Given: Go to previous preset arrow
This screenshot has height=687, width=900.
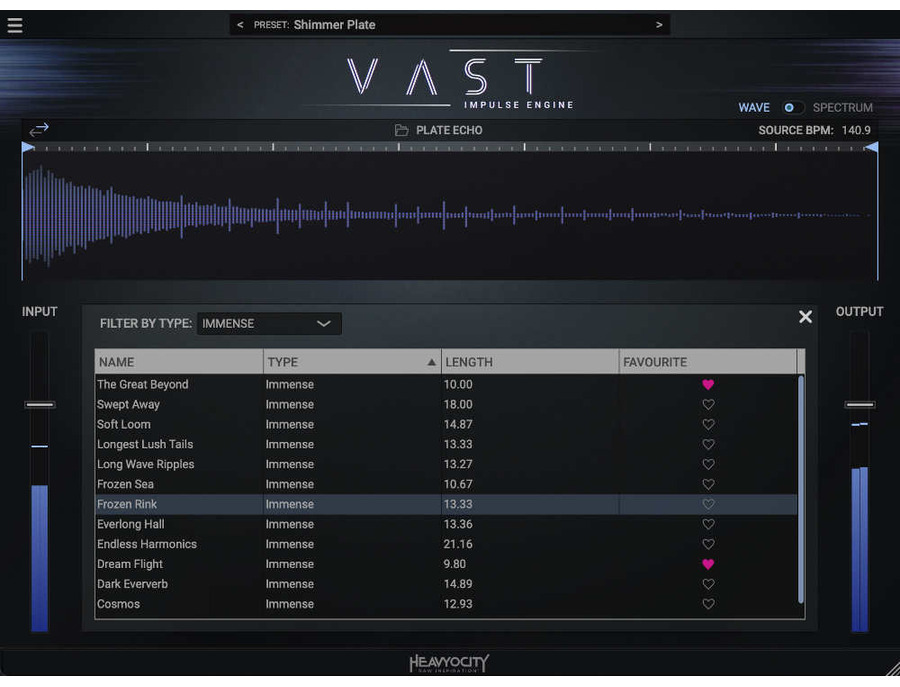Looking at the screenshot, I should tap(240, 25).
